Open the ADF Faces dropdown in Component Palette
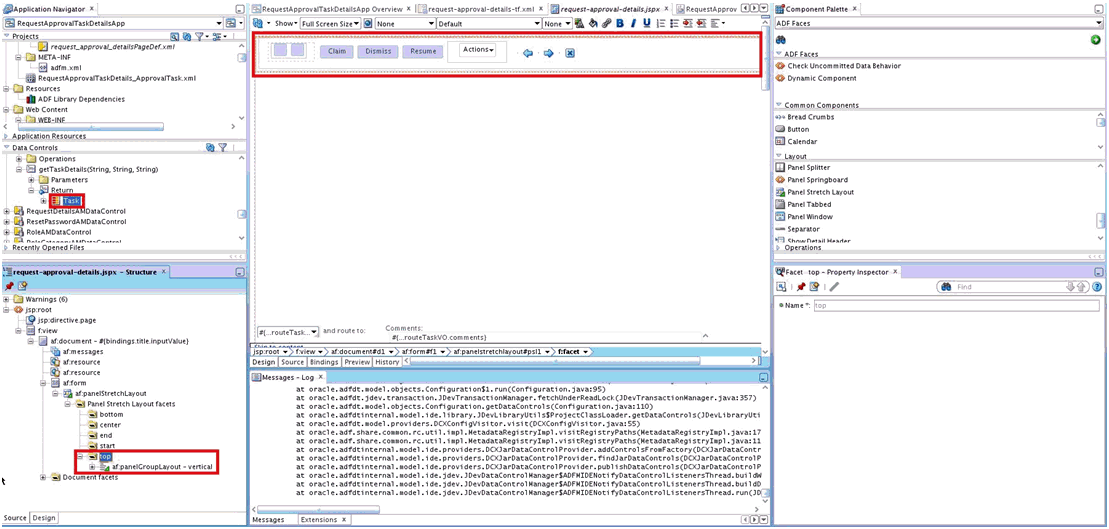Image resolution: width=1109 pixels, height=529 pixels. [x=939, y=23]
